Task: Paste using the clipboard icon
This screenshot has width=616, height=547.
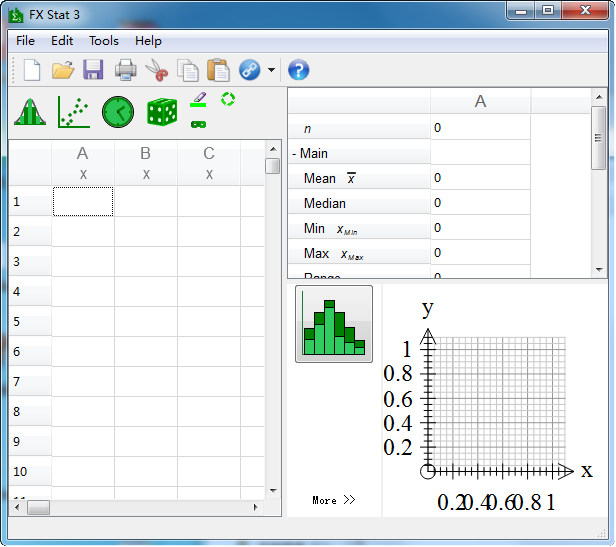Action: 218,70
